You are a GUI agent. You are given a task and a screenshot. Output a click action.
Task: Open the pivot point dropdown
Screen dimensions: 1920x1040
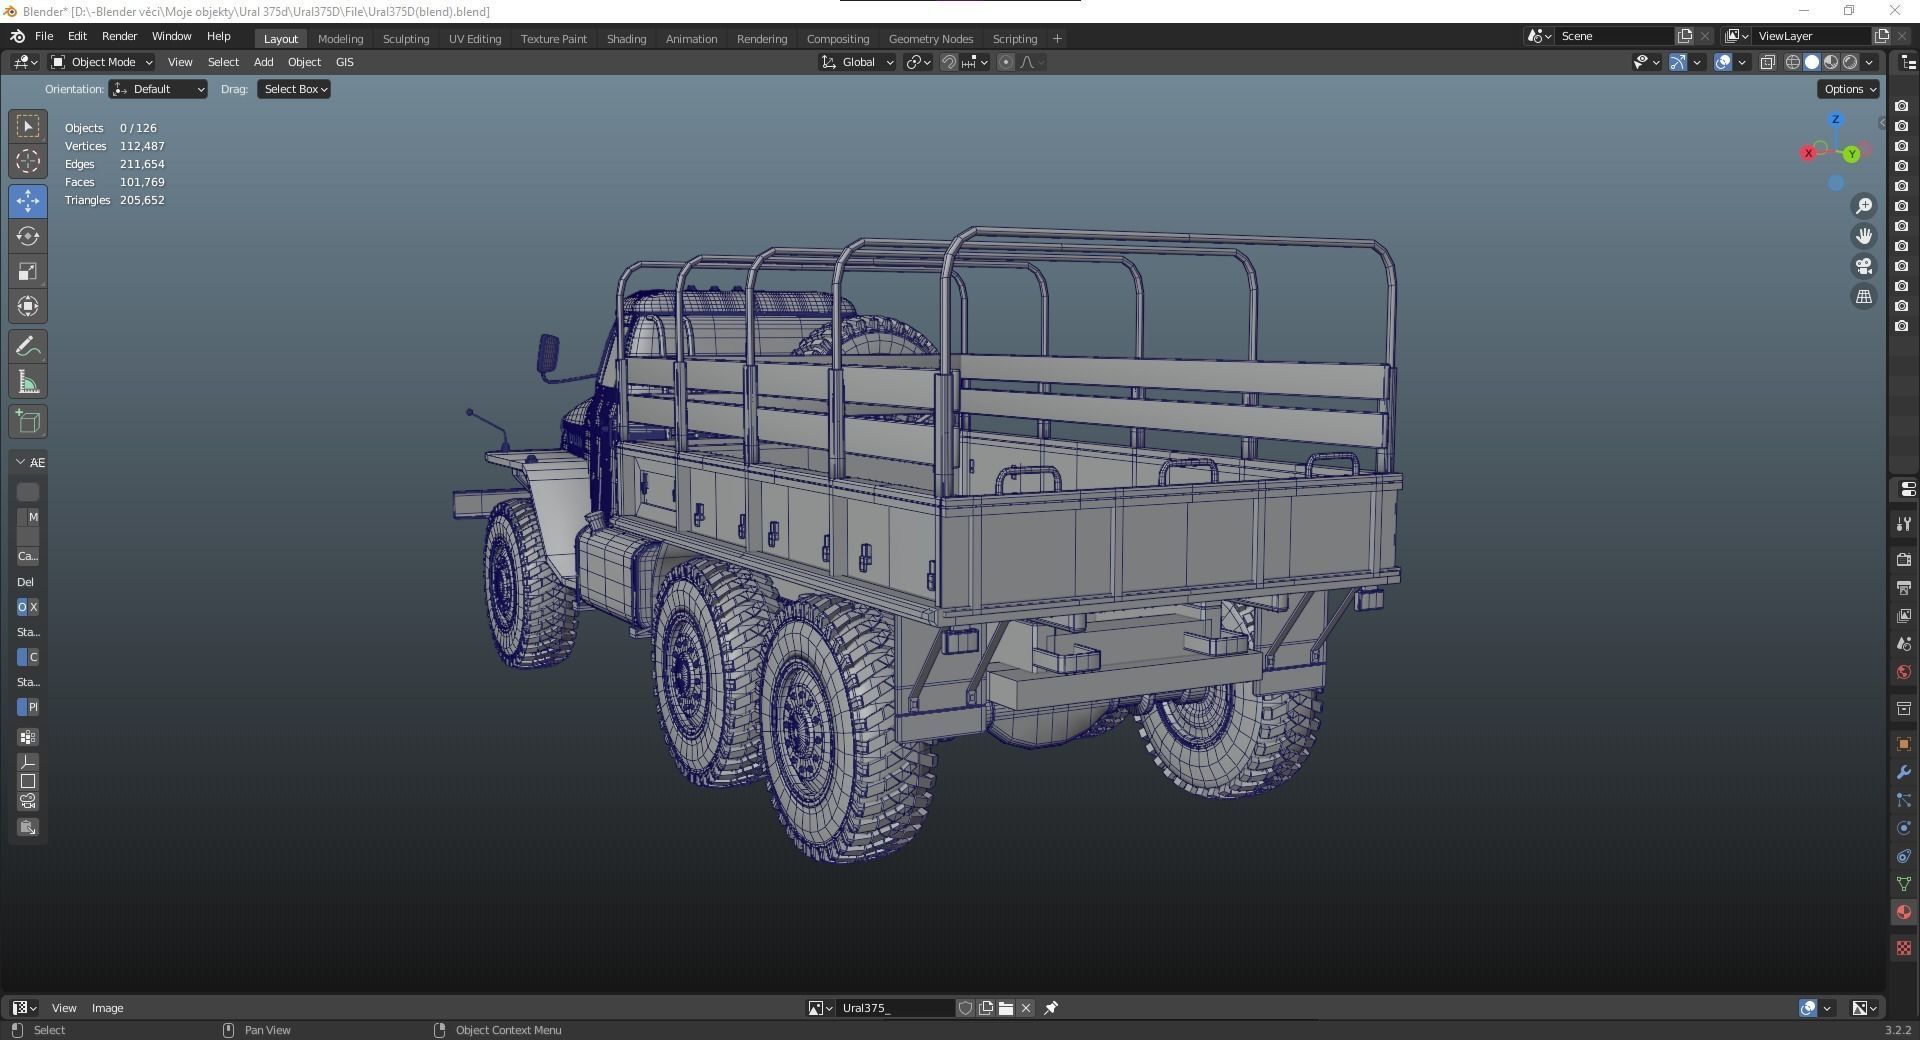click(x=919, y=62)
